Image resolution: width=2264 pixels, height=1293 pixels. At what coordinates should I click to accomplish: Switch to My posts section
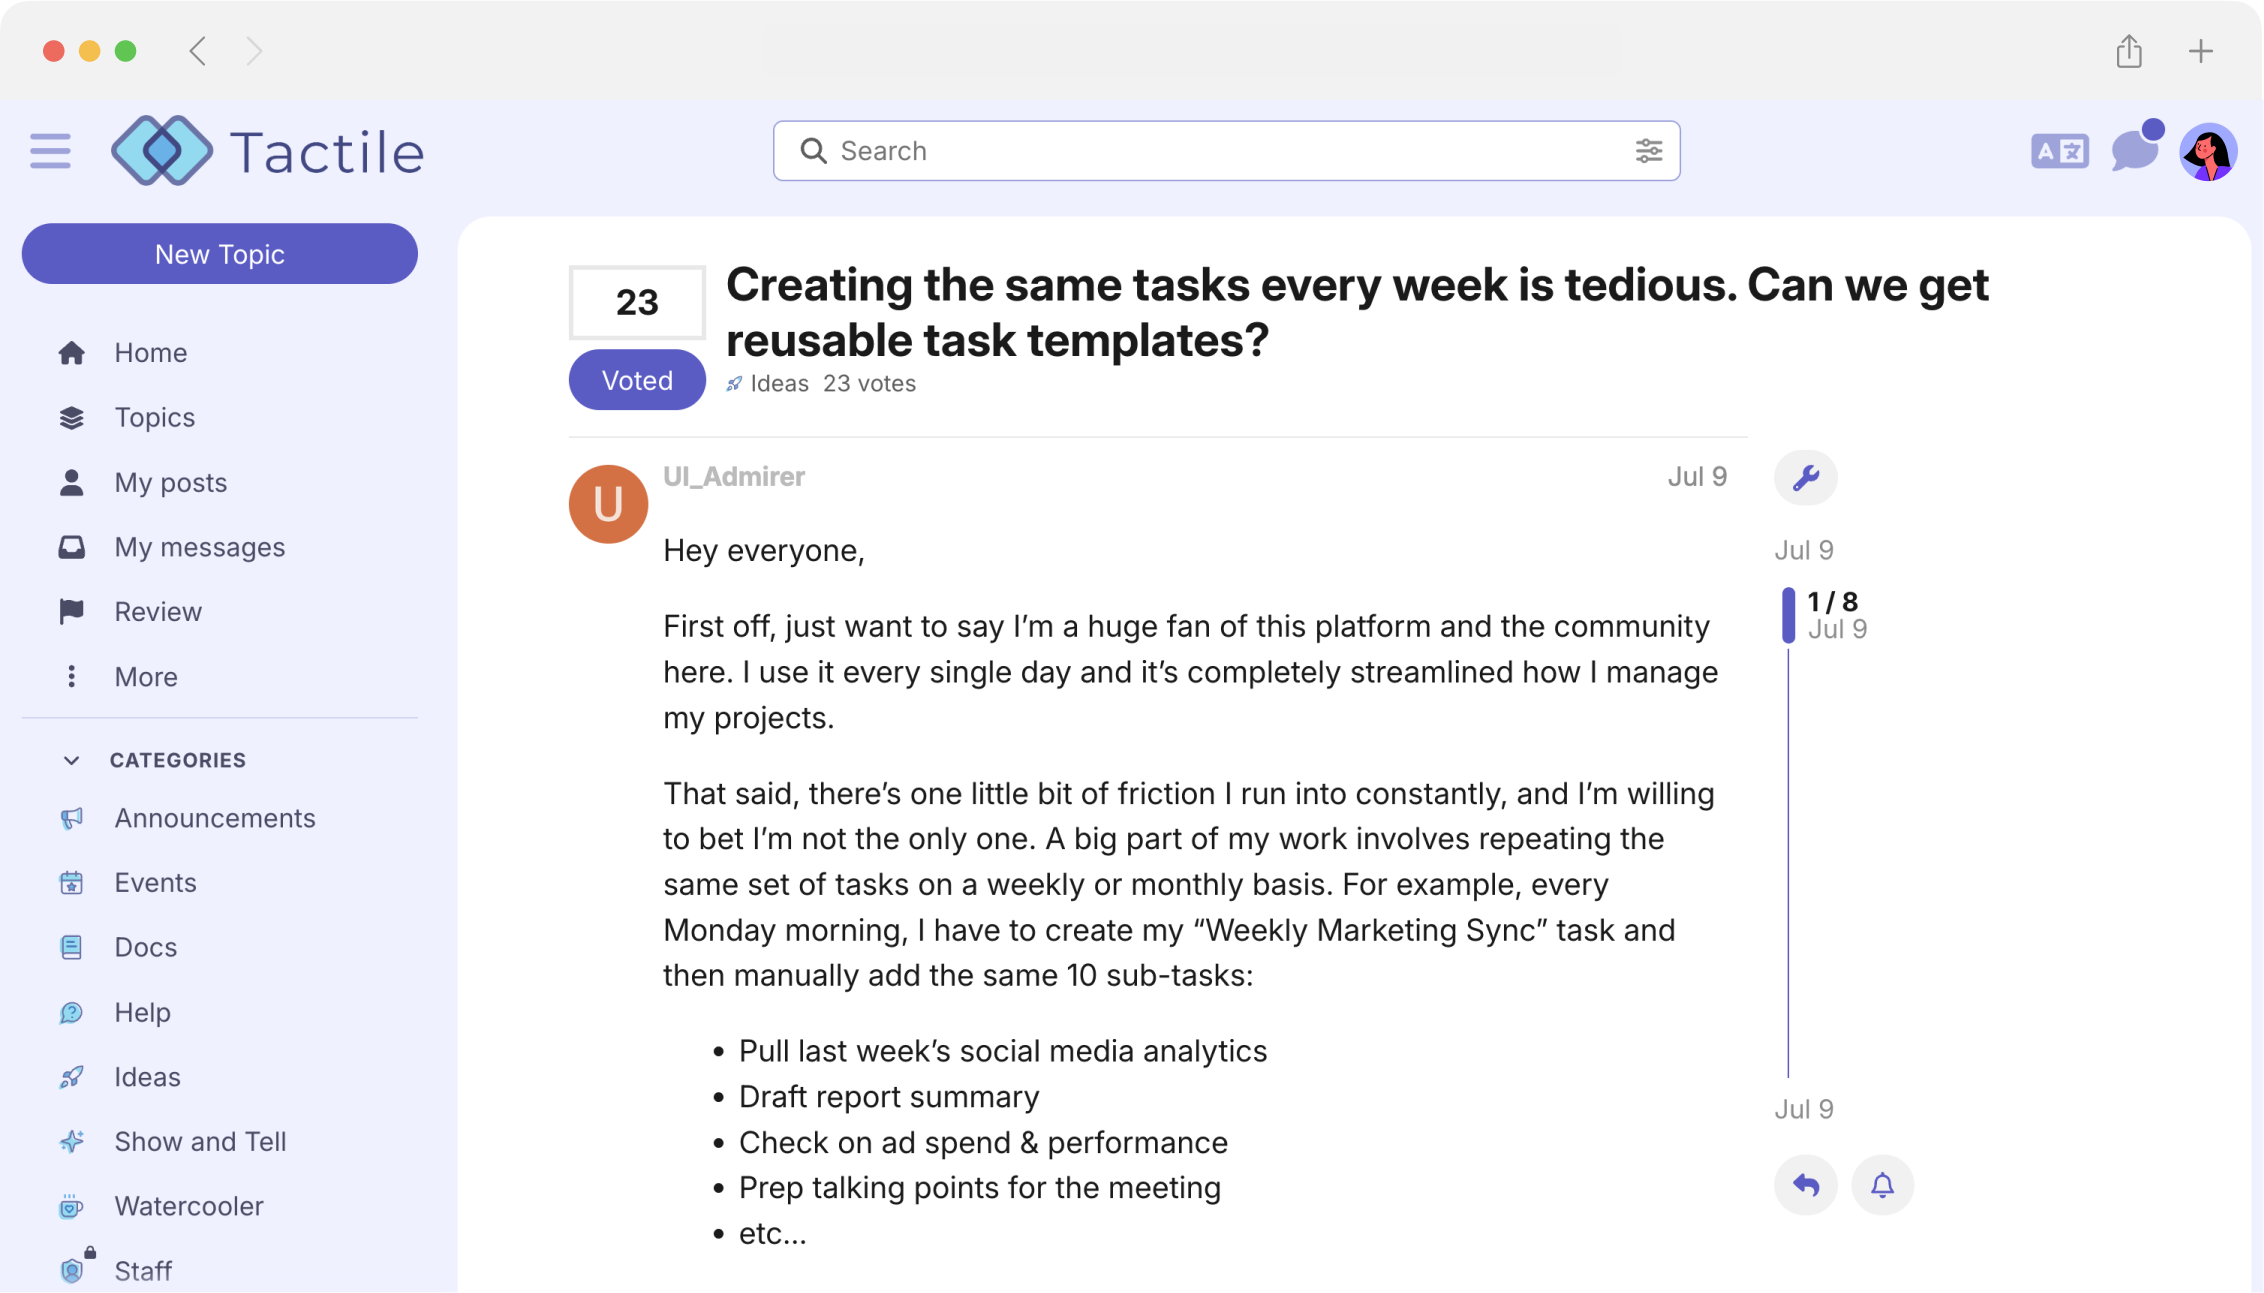point(170,482)
